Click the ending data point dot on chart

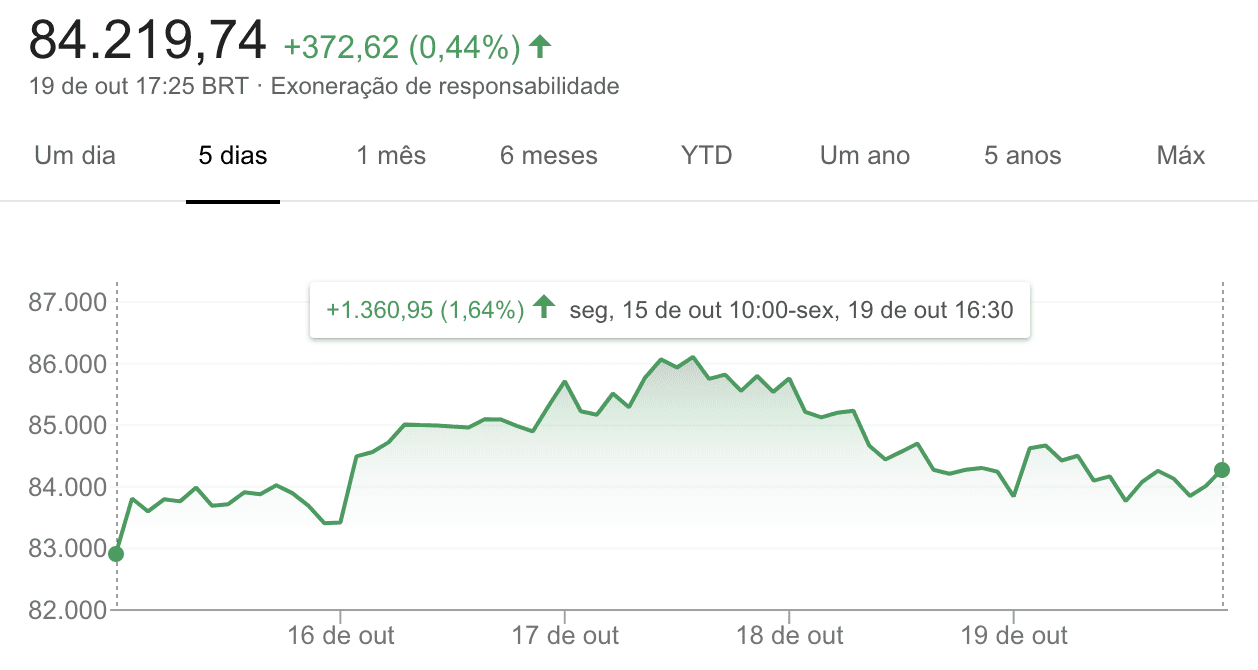[x=1222, y=470]
